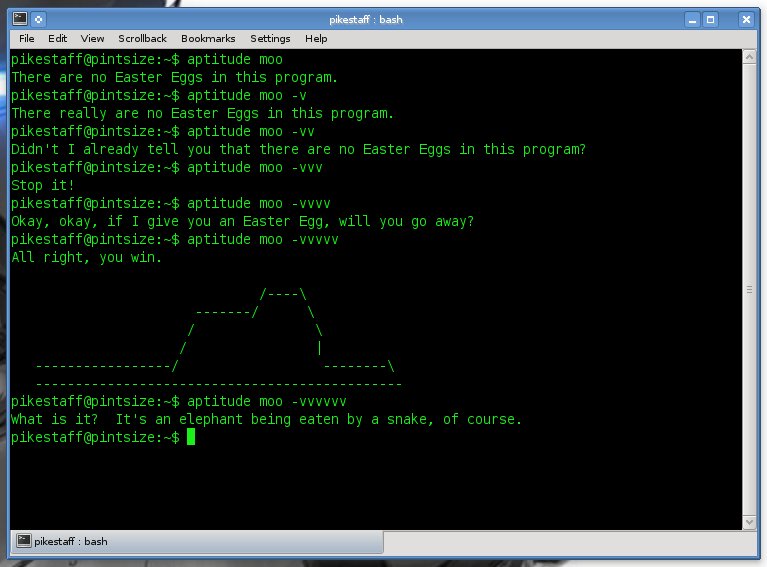The height and width of the screenshot is (567, 767).
Task: Maximize the pikestaff bash window
Action: tap(710, 20)
